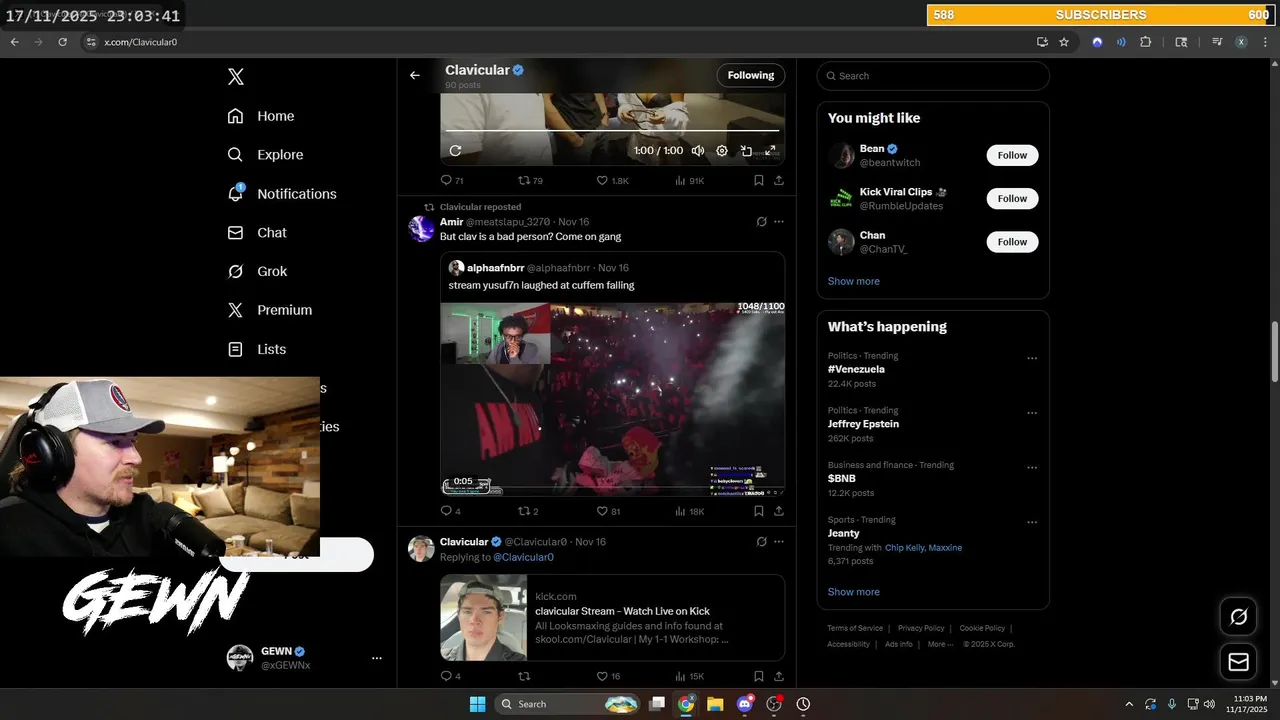The image size is (1280, 720).
Task: Like the post with 1.8K likes
Action: click(x=613, y=181)
